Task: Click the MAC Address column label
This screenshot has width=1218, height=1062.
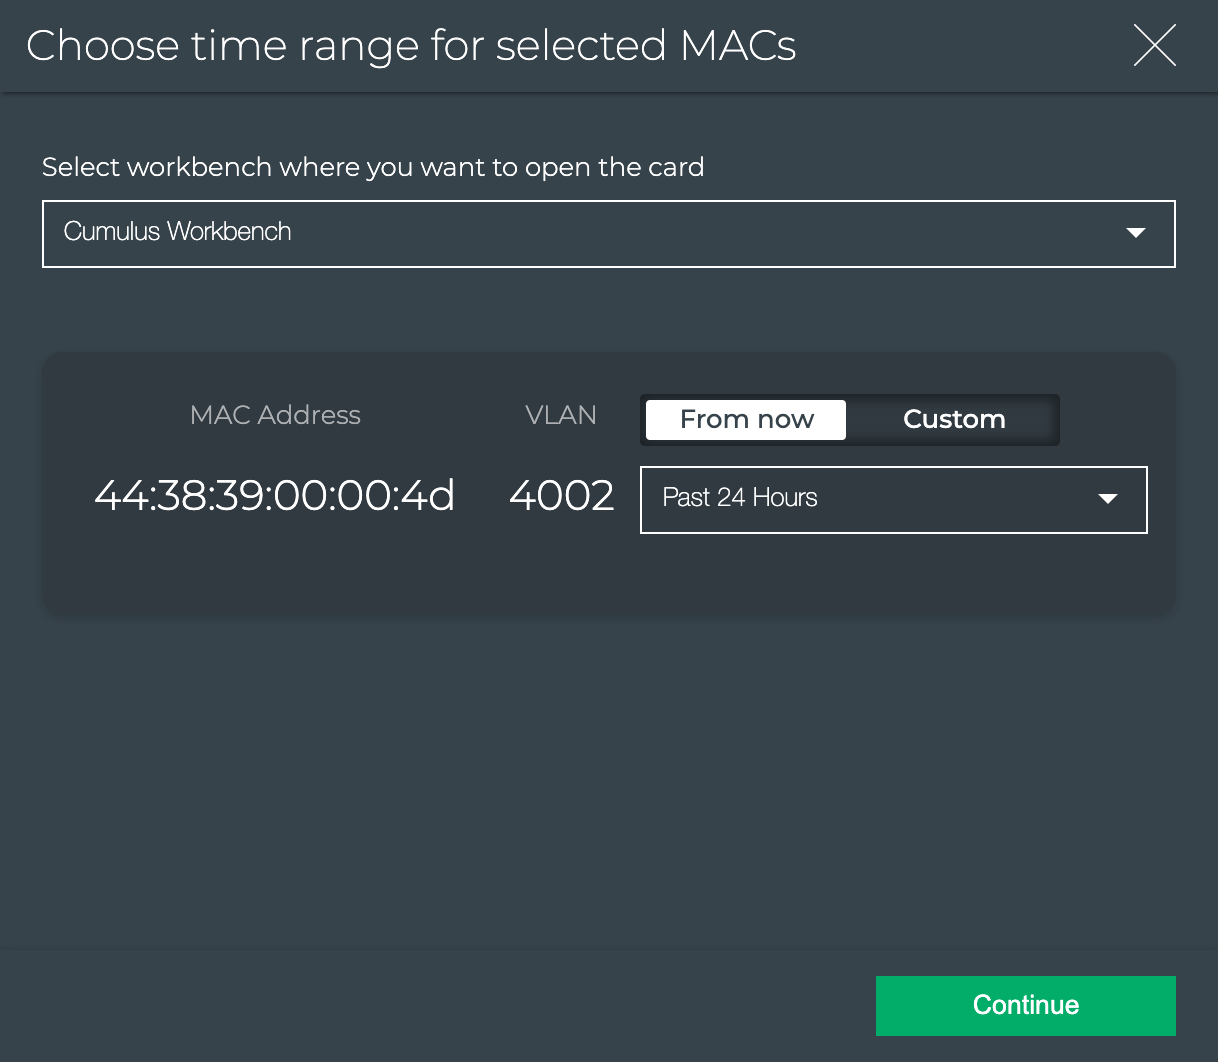Action: click(x=275, y=415)
